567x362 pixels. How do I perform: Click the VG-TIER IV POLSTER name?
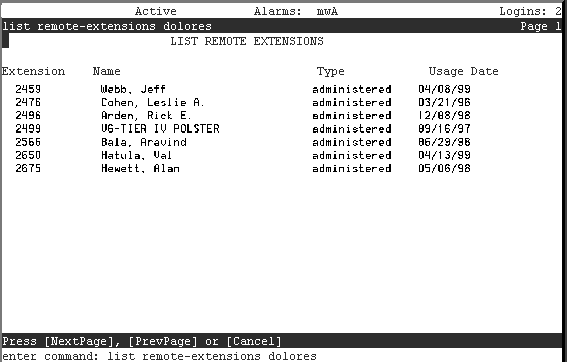tap(160, 129)
